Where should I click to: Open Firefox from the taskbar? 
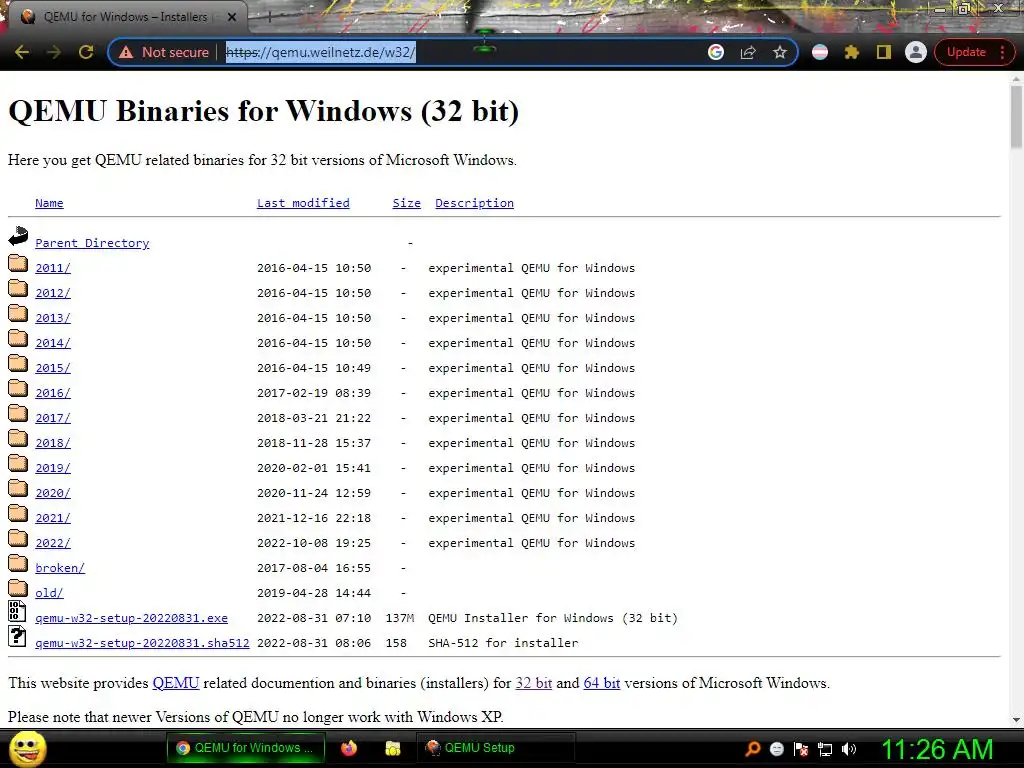coord(349,748)
